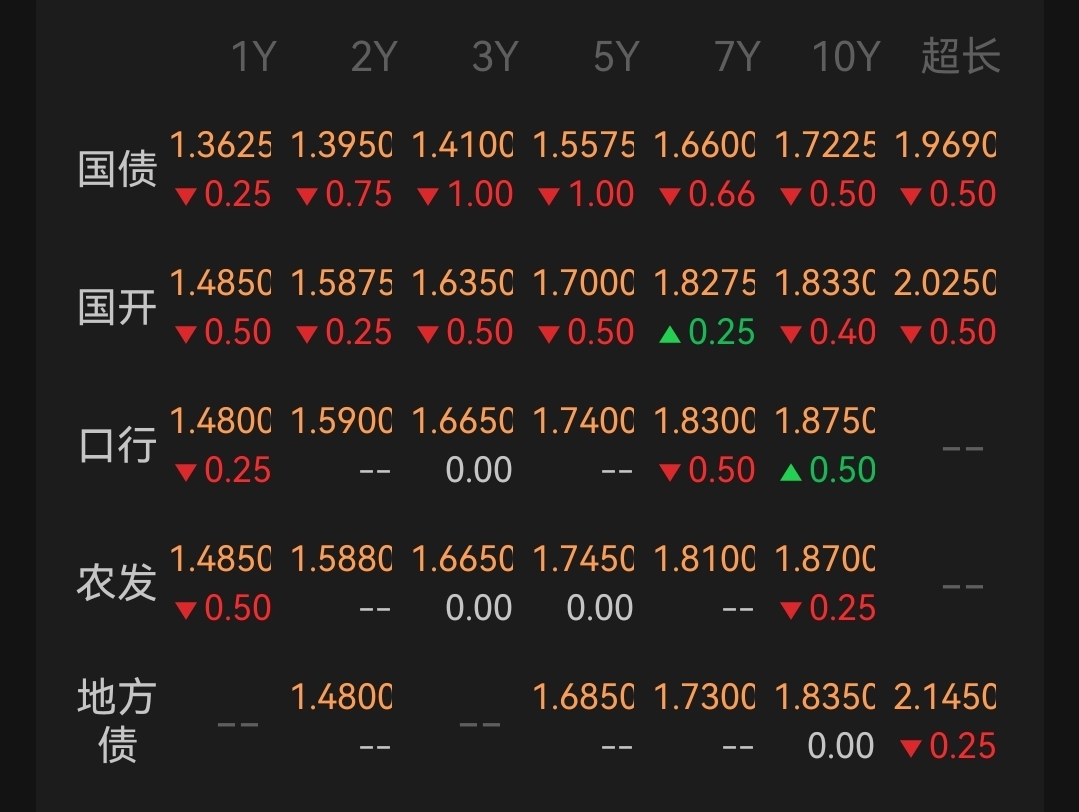Open the 国债 row label
This screenshot has height=812, width=1079.
coord(117,169)
